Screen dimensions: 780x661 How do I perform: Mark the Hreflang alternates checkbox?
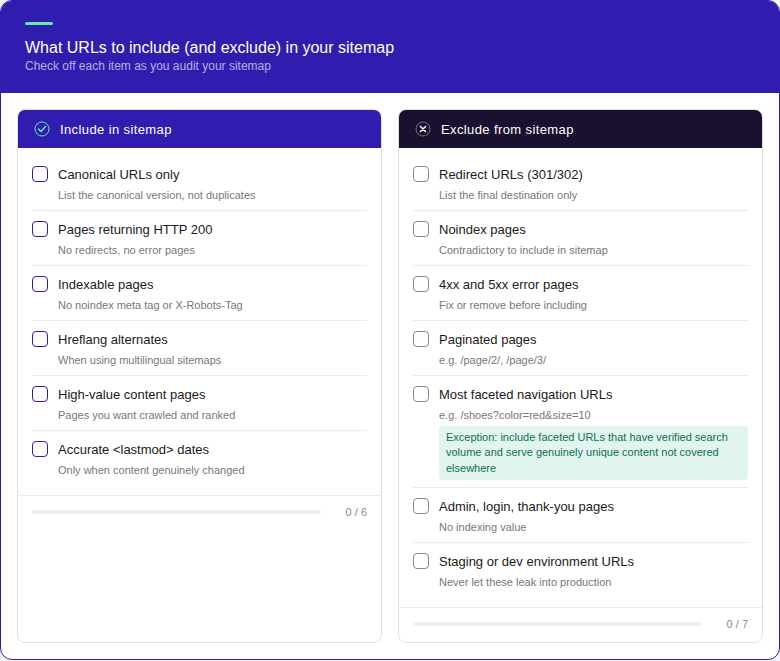coord(40,339)
